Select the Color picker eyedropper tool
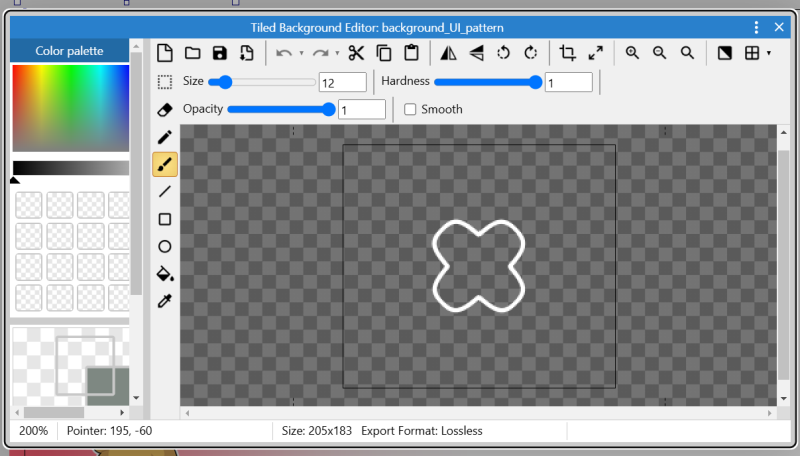Image resolution: width=800 pixels, height=456 pixels. point(165,301)
